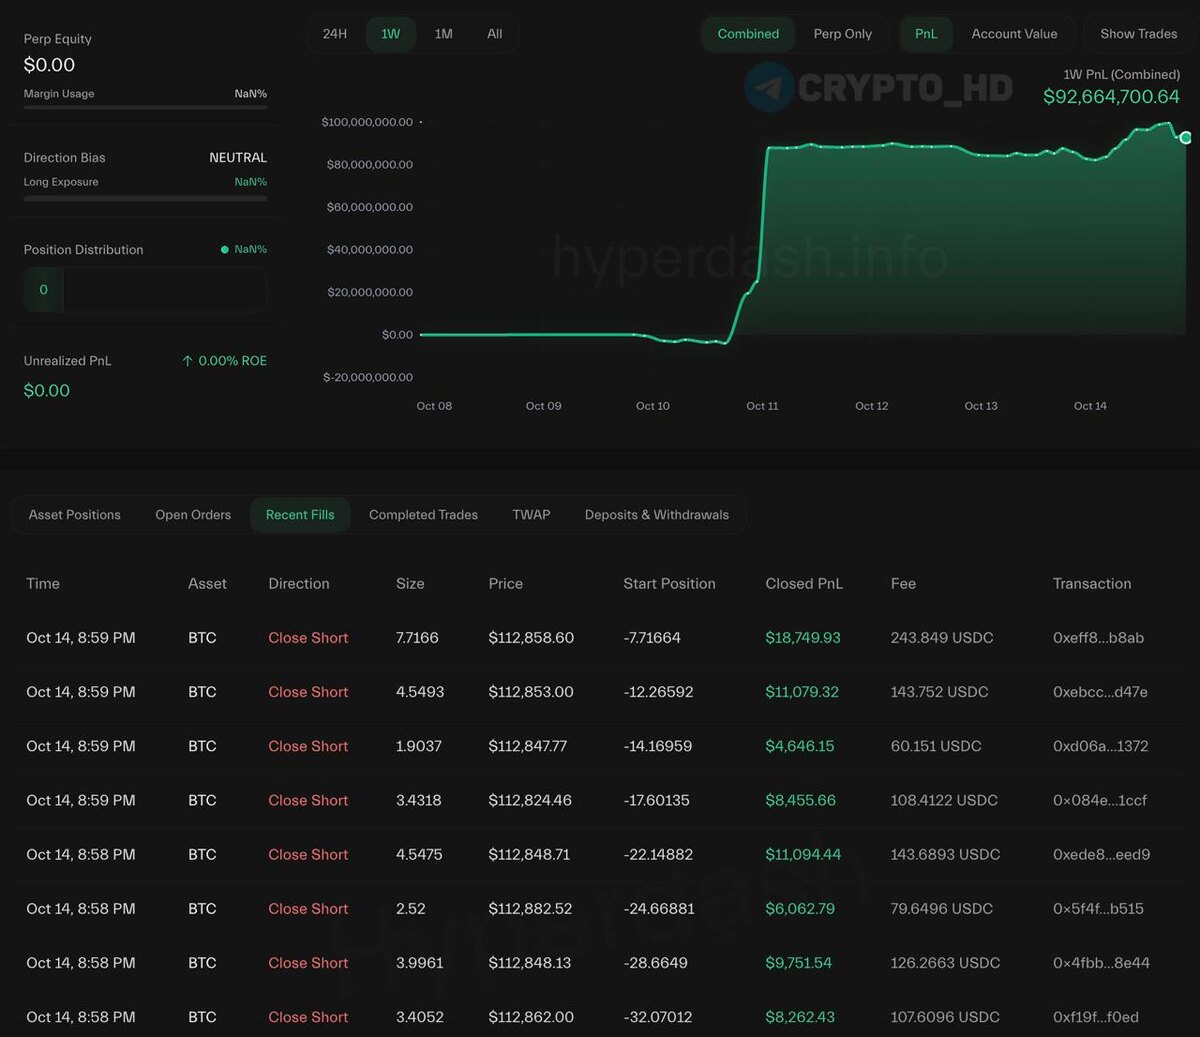Click the Closed PnL column header

tap(804, 584)
